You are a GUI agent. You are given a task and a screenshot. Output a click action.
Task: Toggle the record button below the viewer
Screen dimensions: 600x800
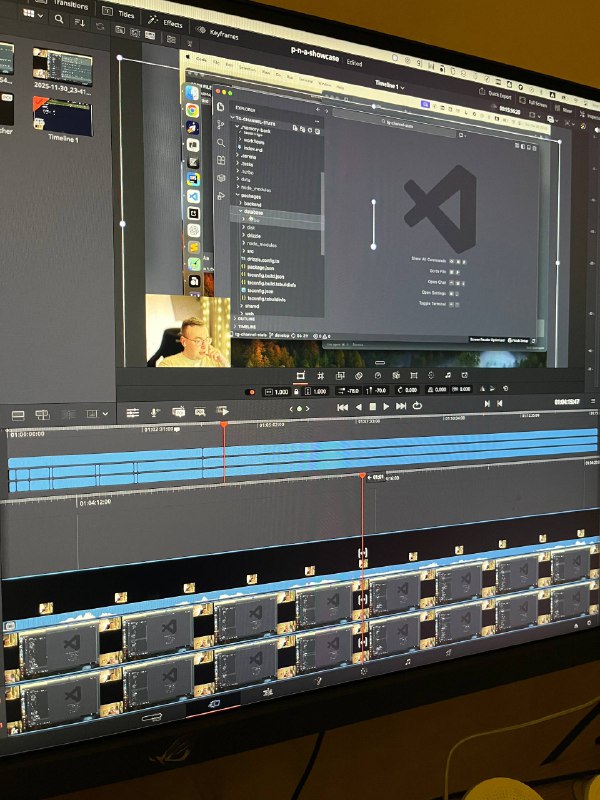(251, 391)
